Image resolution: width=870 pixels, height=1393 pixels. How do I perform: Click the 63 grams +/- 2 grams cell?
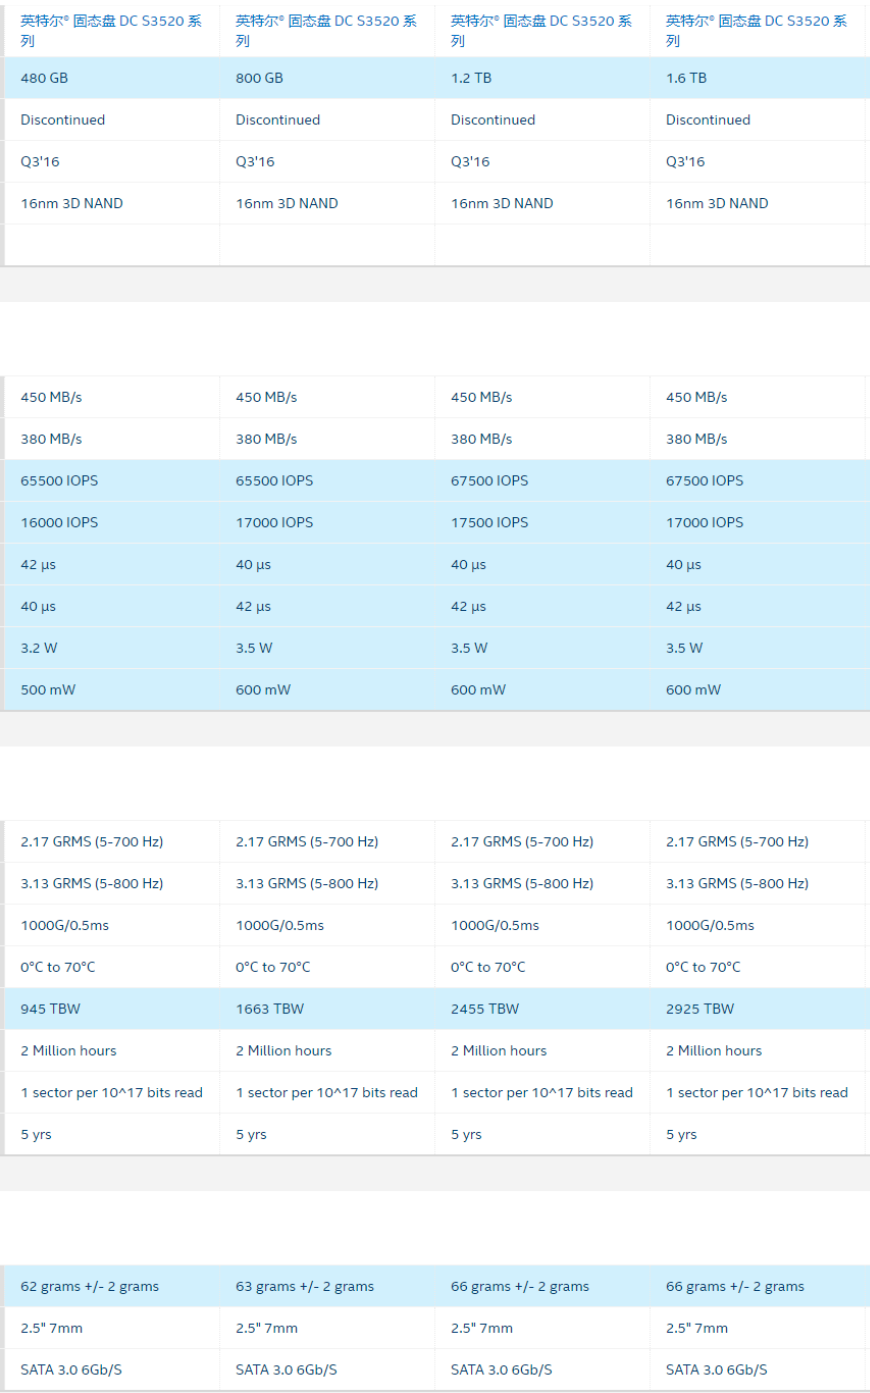[327, 1287]
